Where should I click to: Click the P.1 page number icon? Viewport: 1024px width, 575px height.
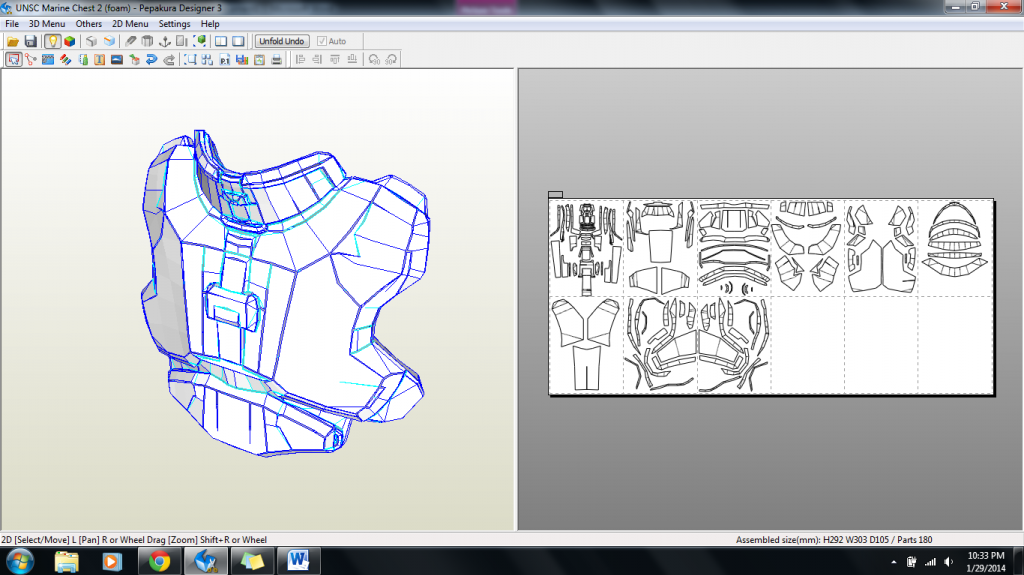click(x=225, y=59)
